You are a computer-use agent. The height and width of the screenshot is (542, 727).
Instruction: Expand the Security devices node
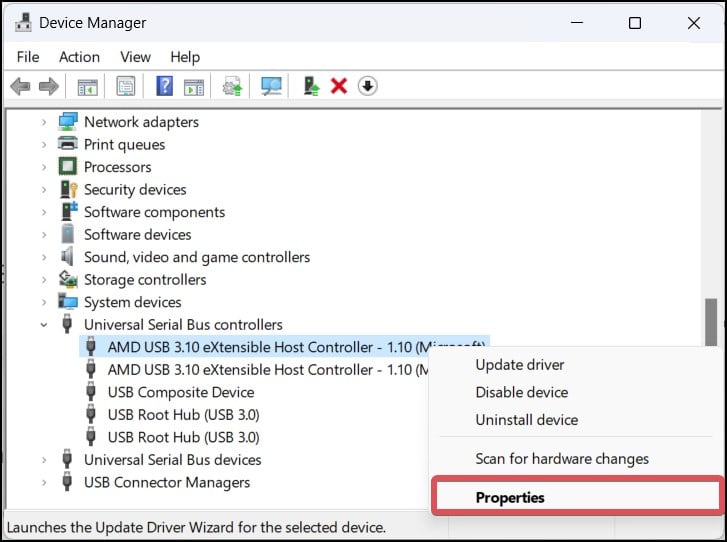pyautogui.click(x=44, y=189)
